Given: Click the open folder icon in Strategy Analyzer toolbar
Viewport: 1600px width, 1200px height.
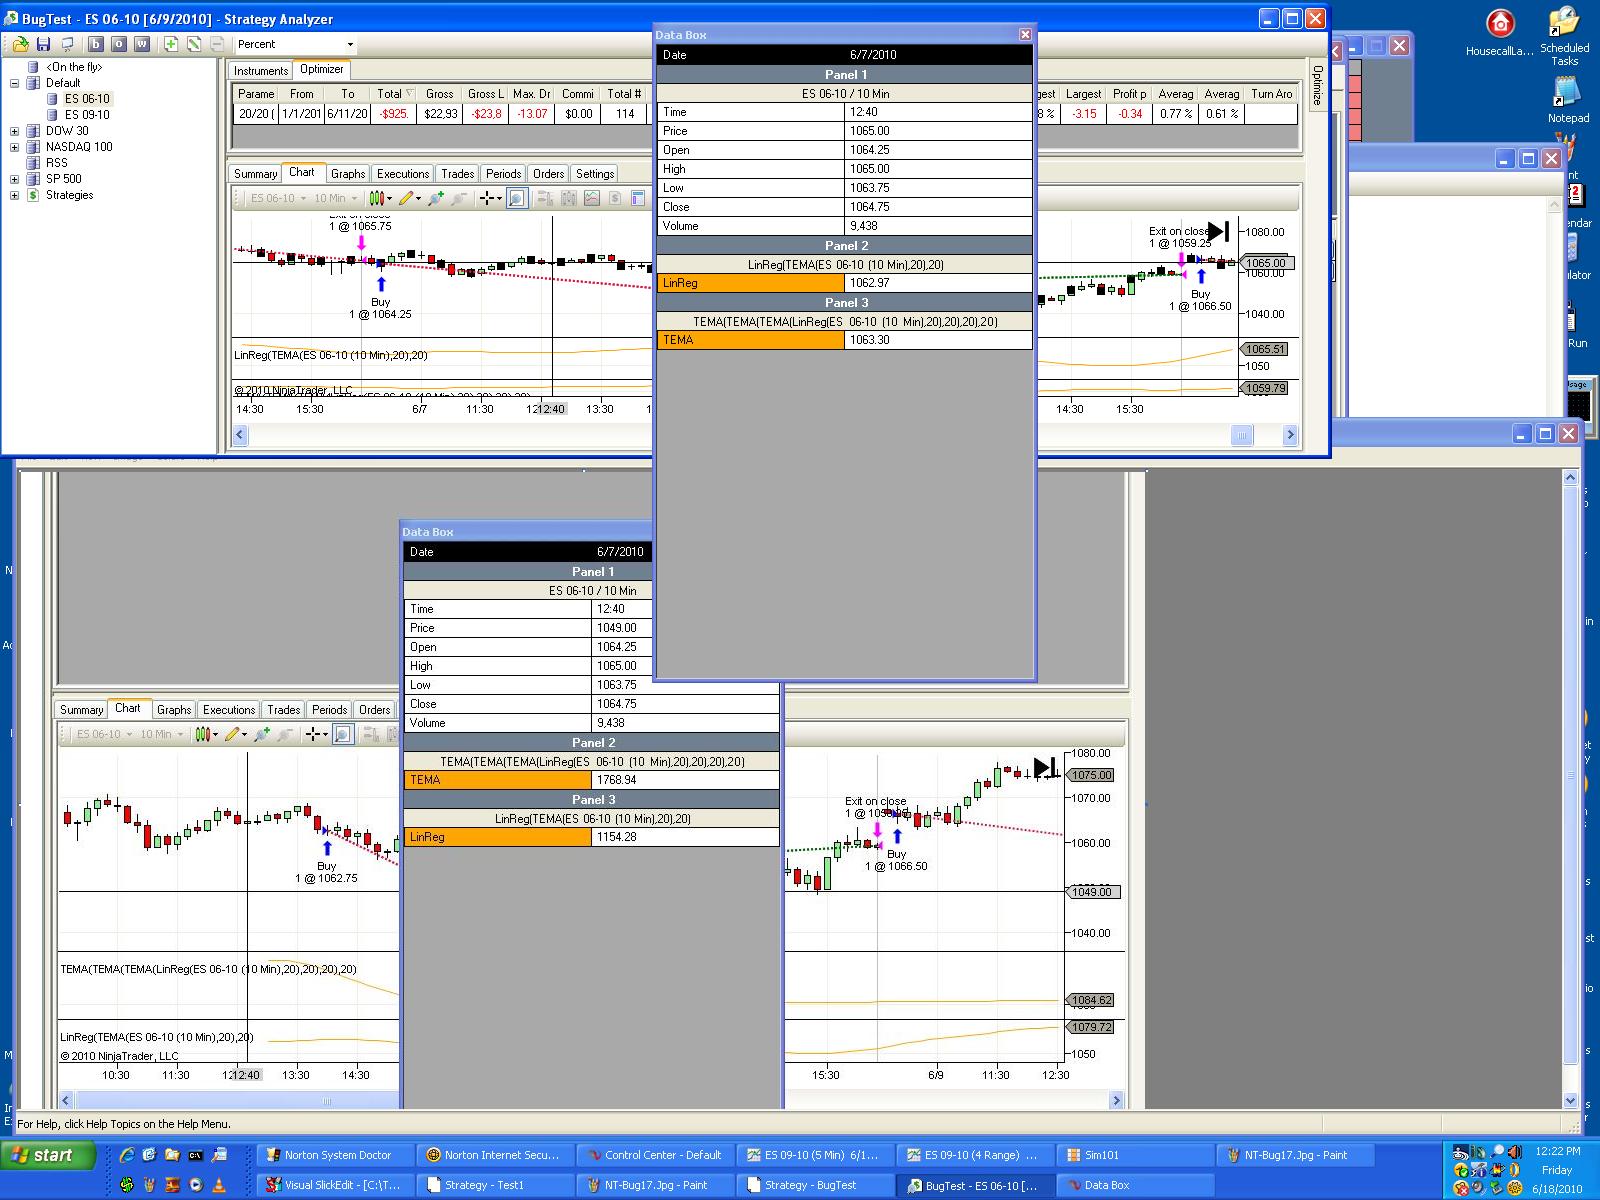Looking at the screenshot, I should 20,44.
